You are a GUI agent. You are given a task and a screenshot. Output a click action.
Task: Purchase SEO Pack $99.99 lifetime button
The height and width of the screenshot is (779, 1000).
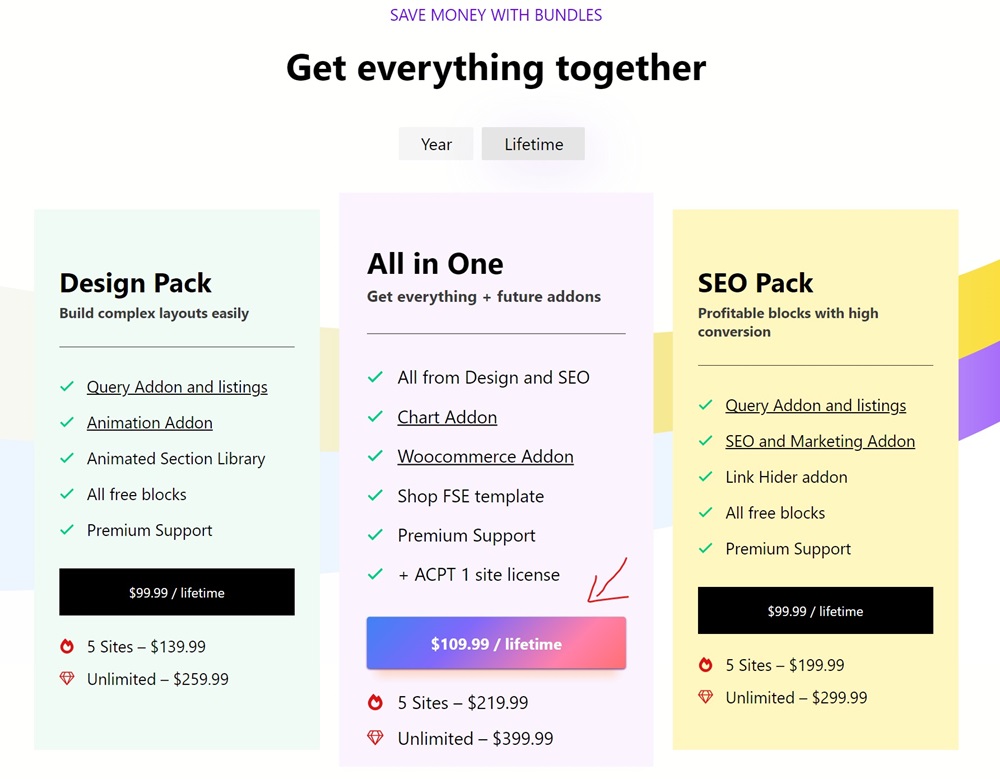click(x=815, y=611)
